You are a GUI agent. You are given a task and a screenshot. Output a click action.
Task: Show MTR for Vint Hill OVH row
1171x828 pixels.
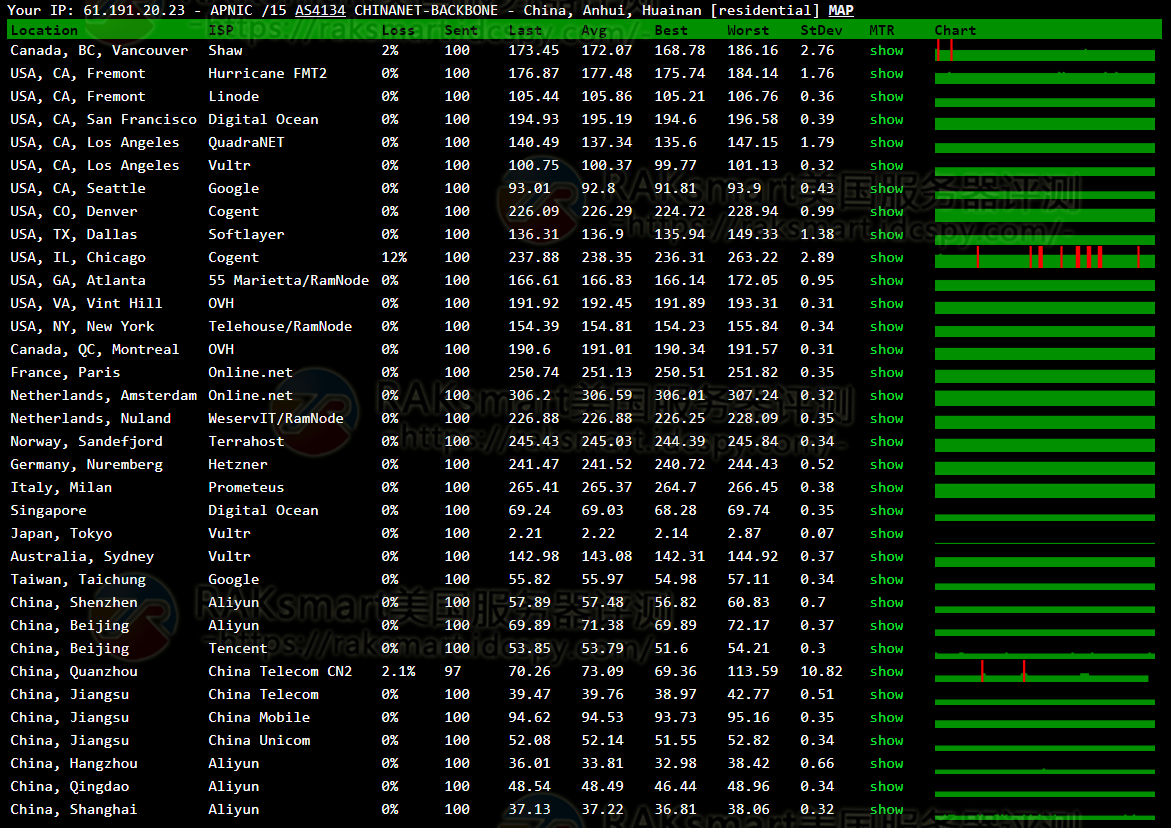pyautogui.click(x=886, y=304)
